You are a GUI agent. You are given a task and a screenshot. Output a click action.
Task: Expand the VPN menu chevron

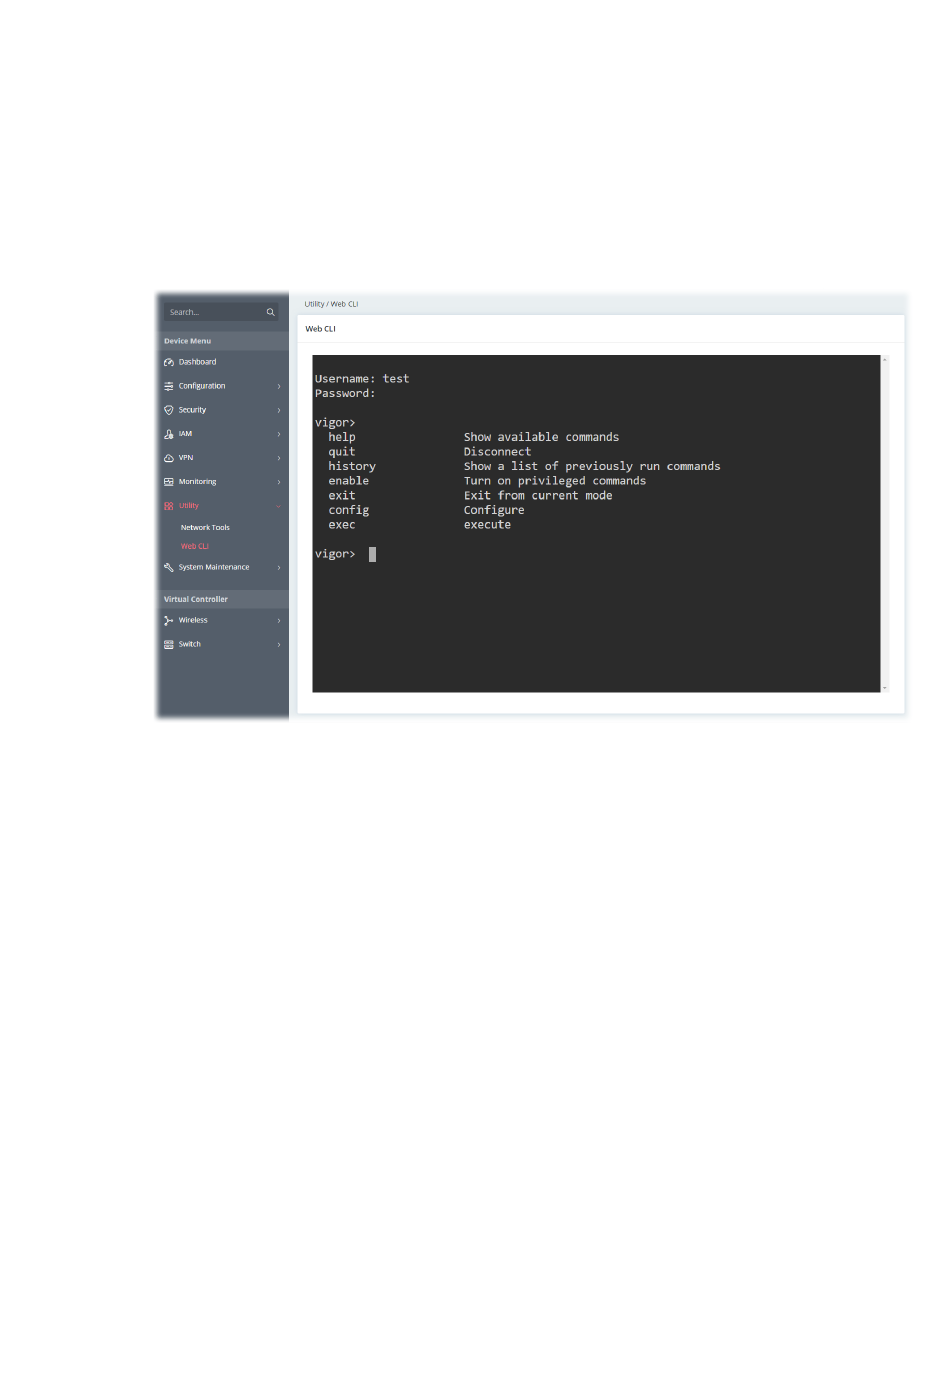(279, 458)
